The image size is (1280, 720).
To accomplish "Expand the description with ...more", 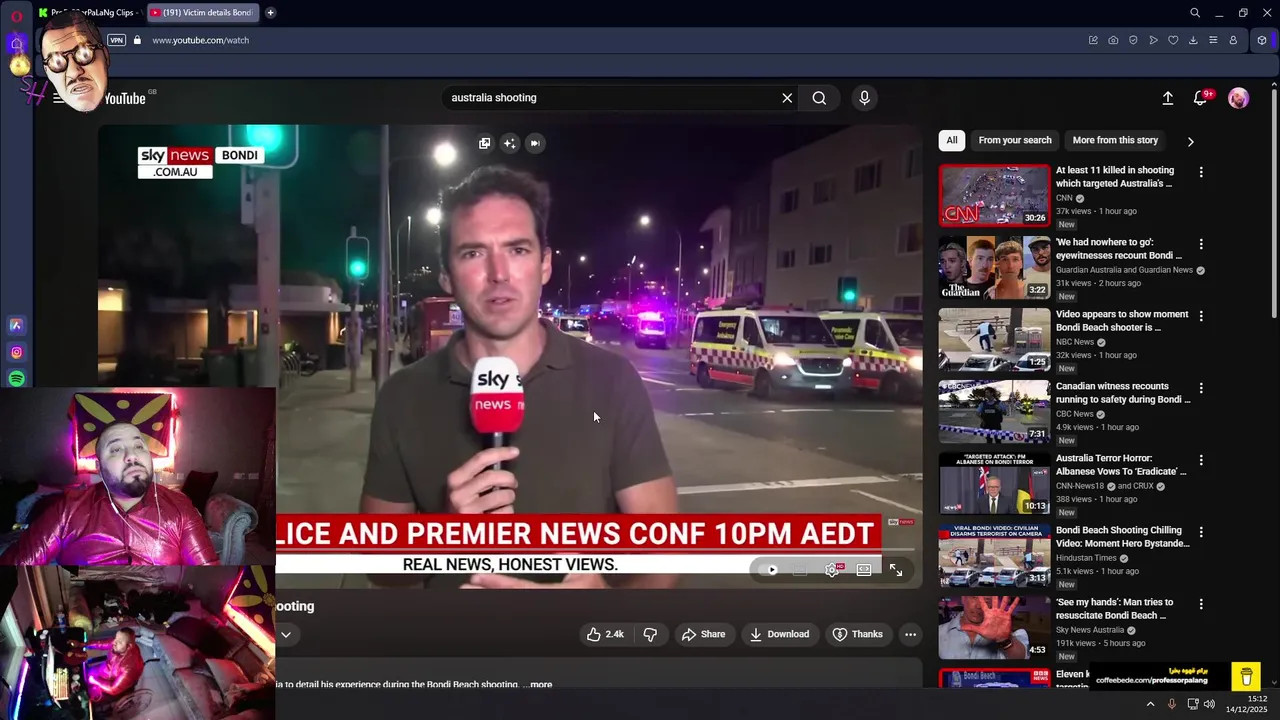I will [x=539, y=685].
